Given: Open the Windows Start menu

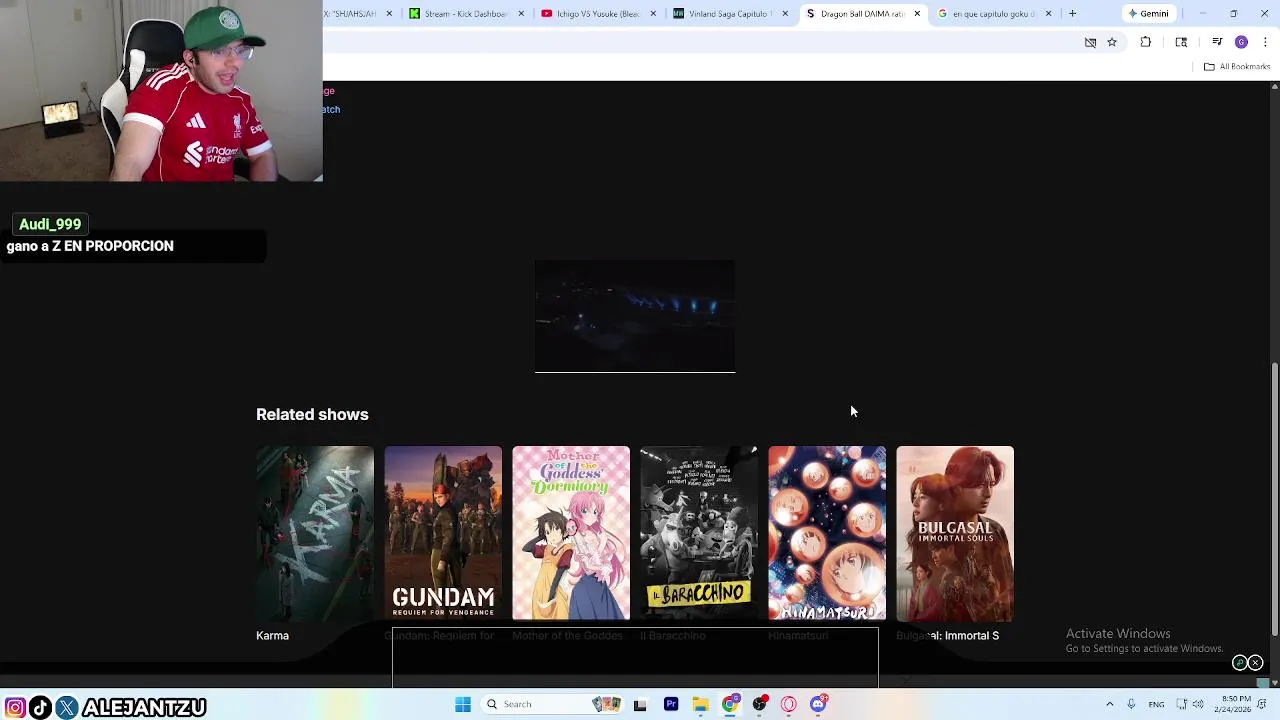Looking at the screenshot, I should pos(462,704).
